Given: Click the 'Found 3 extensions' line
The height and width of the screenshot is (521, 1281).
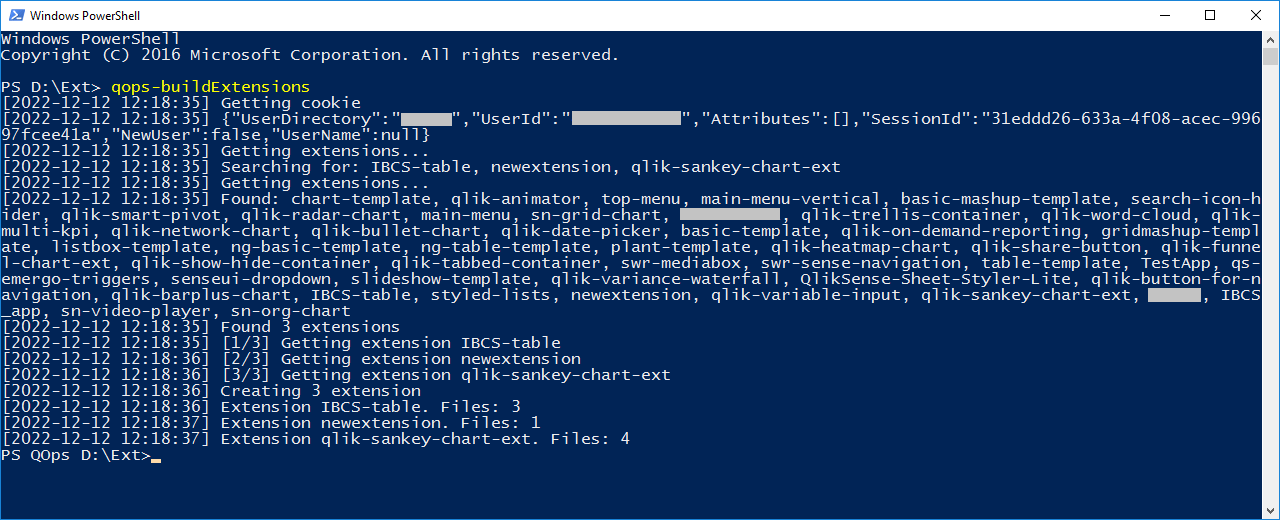Looking at the screenshot, I should click(x=201, y=327).
